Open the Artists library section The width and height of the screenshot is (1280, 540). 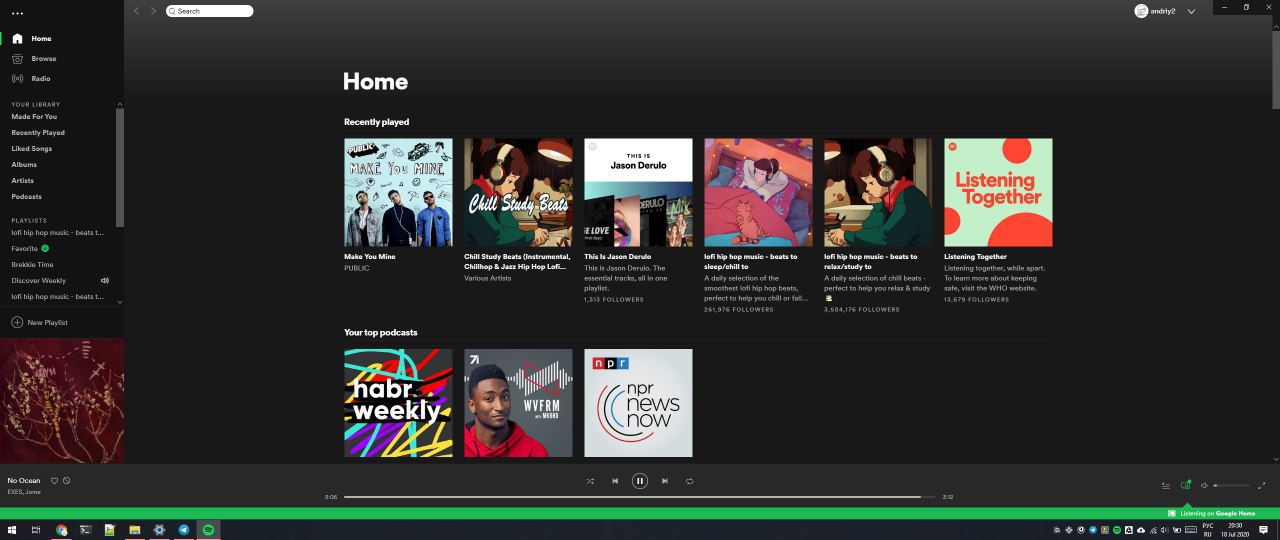23,181
